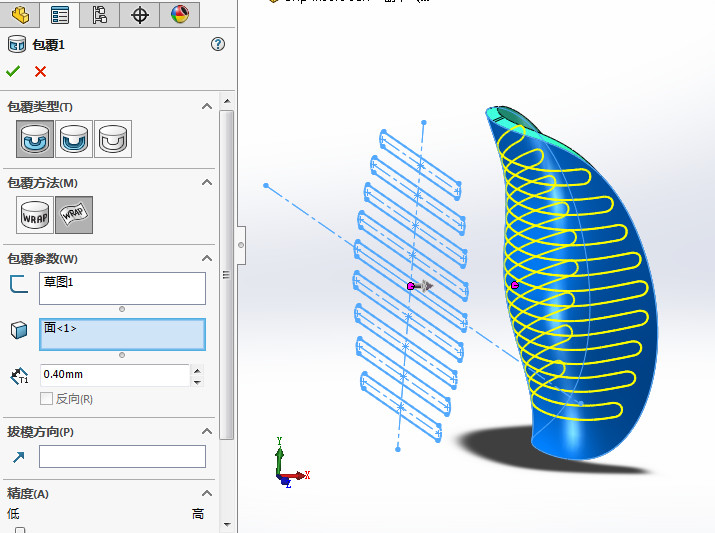Screen dimensions: 715x533
Task: Click the thickness T1 icon
Action: tap(19, 376)
